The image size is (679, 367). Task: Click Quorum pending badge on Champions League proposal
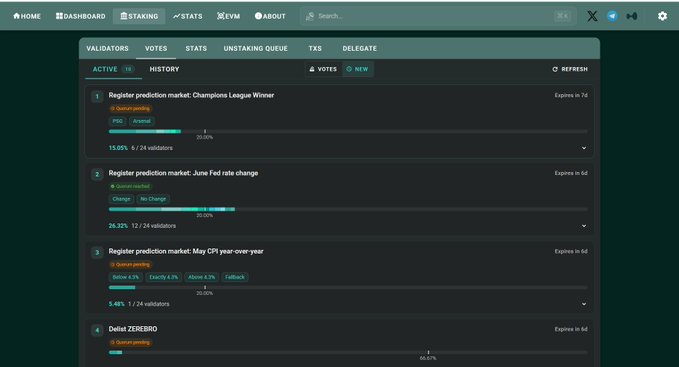click(130, 109)
